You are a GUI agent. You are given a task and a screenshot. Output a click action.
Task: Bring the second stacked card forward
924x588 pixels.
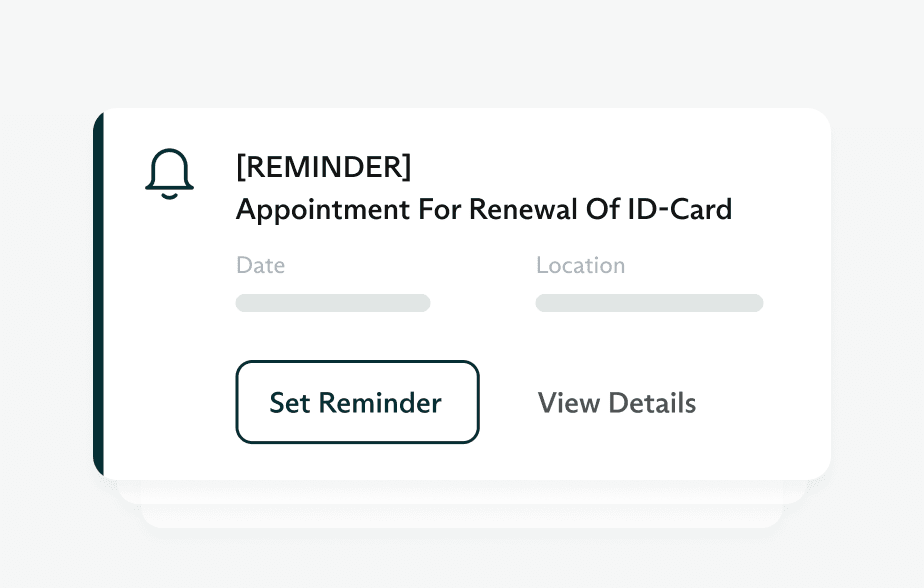click(461, 493)
